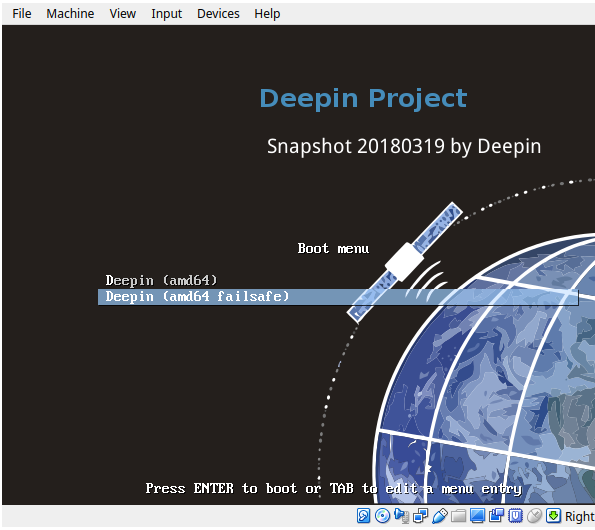Viewport: 595px width, 530px height.
Task: Click the hard disk activity icon
Action: 364,516
